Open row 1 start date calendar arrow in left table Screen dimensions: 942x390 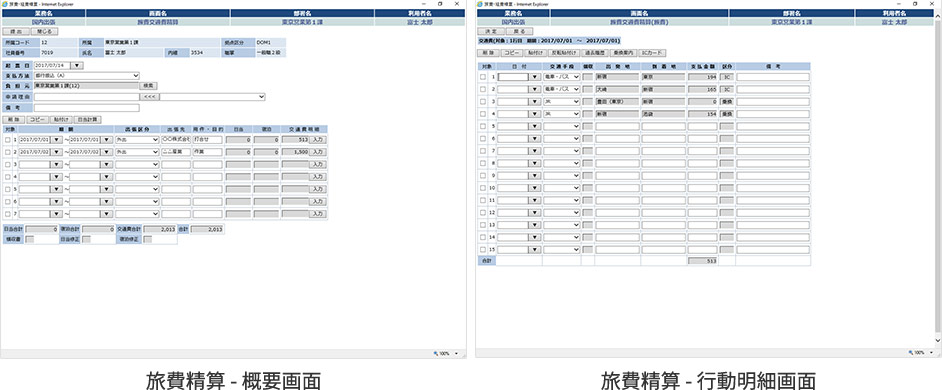pos(56,139)
